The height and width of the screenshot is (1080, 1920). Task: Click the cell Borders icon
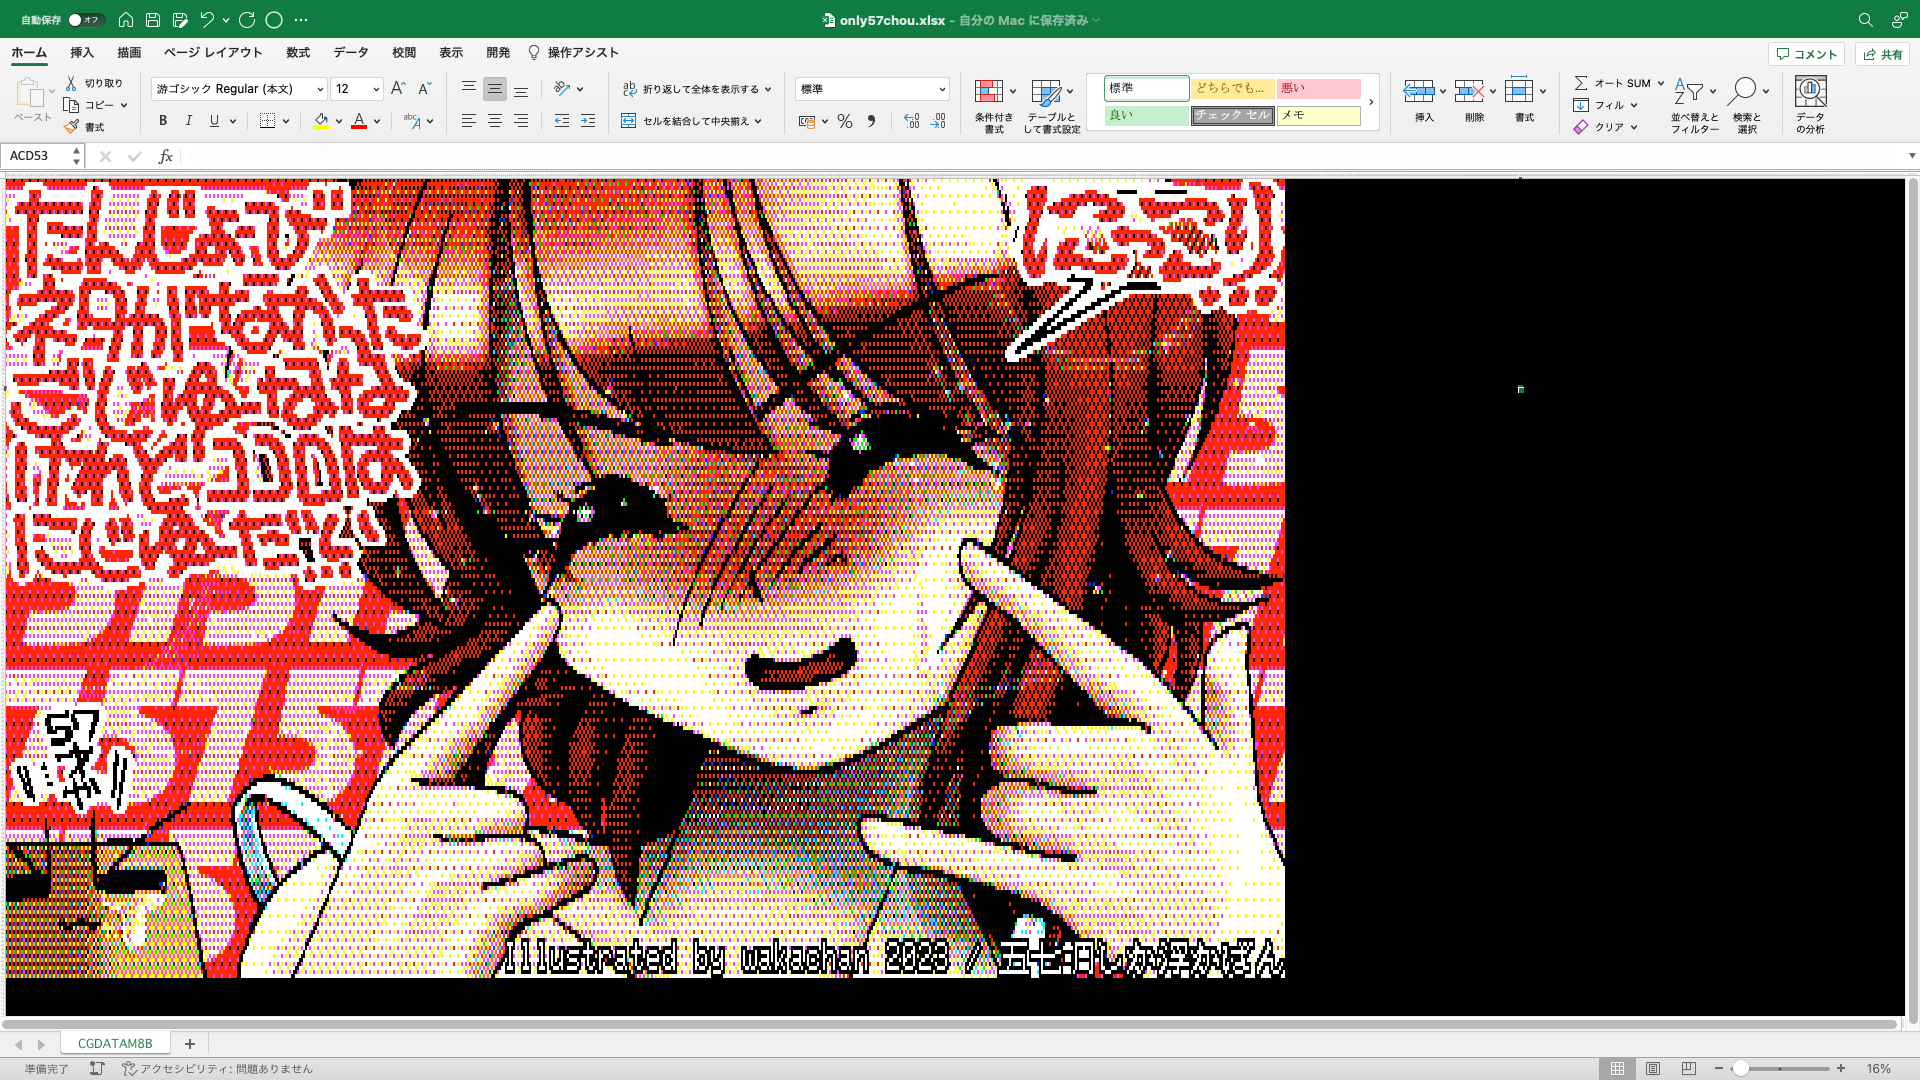point(267,121)
